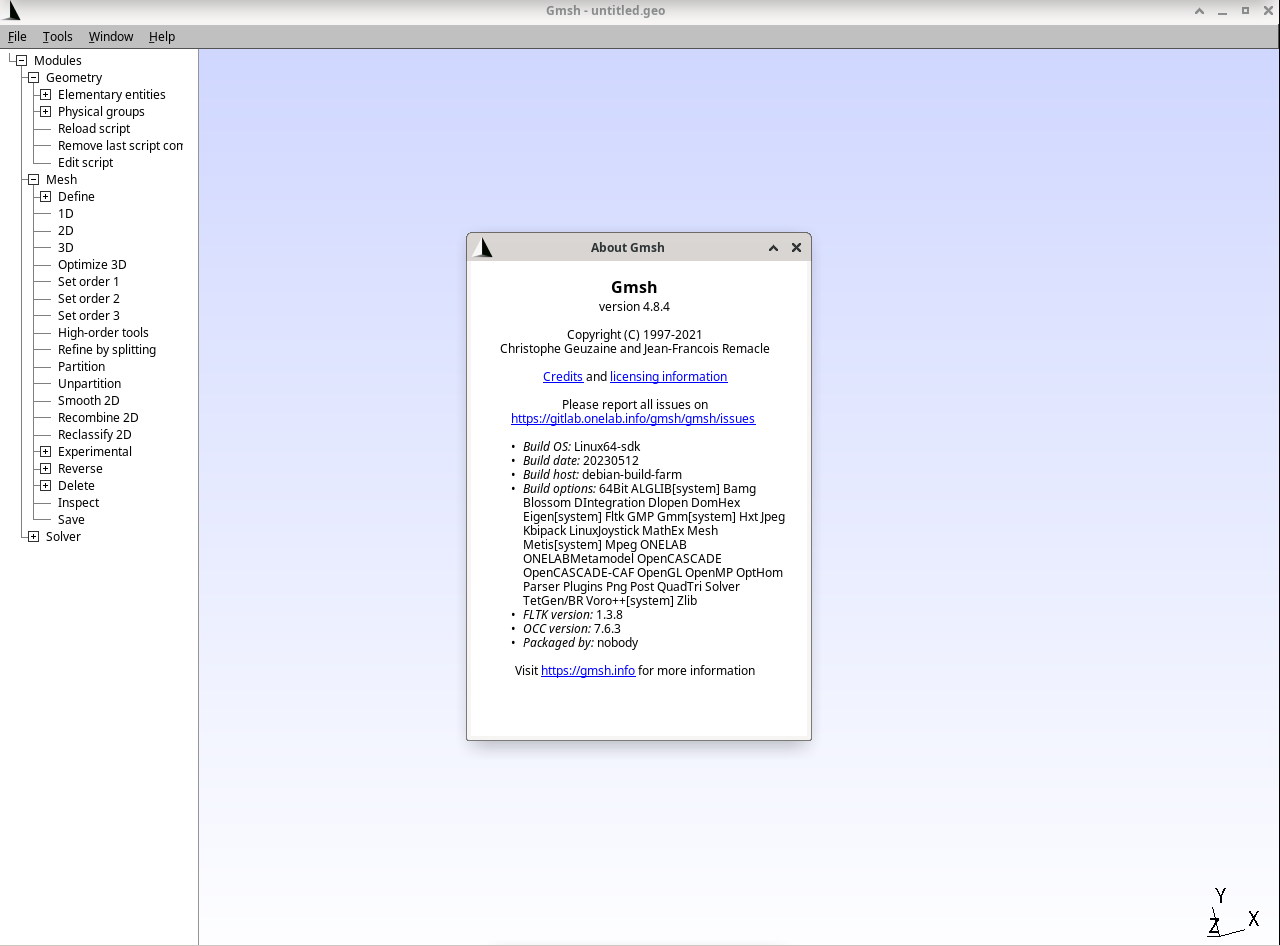Open the File menu
This screenshot has width=1280, height=946.
pos(17,37)
